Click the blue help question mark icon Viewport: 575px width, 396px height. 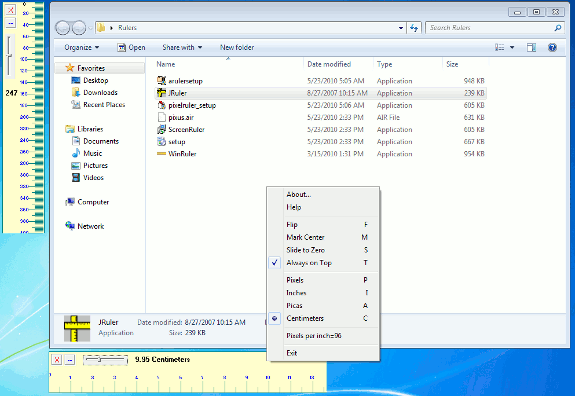552,47
